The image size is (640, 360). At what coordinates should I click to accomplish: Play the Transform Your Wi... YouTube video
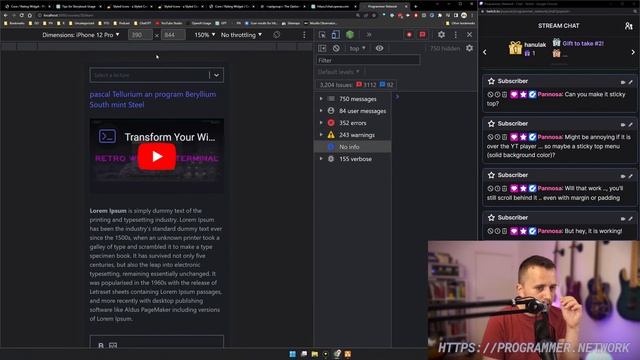pos(157,156)
